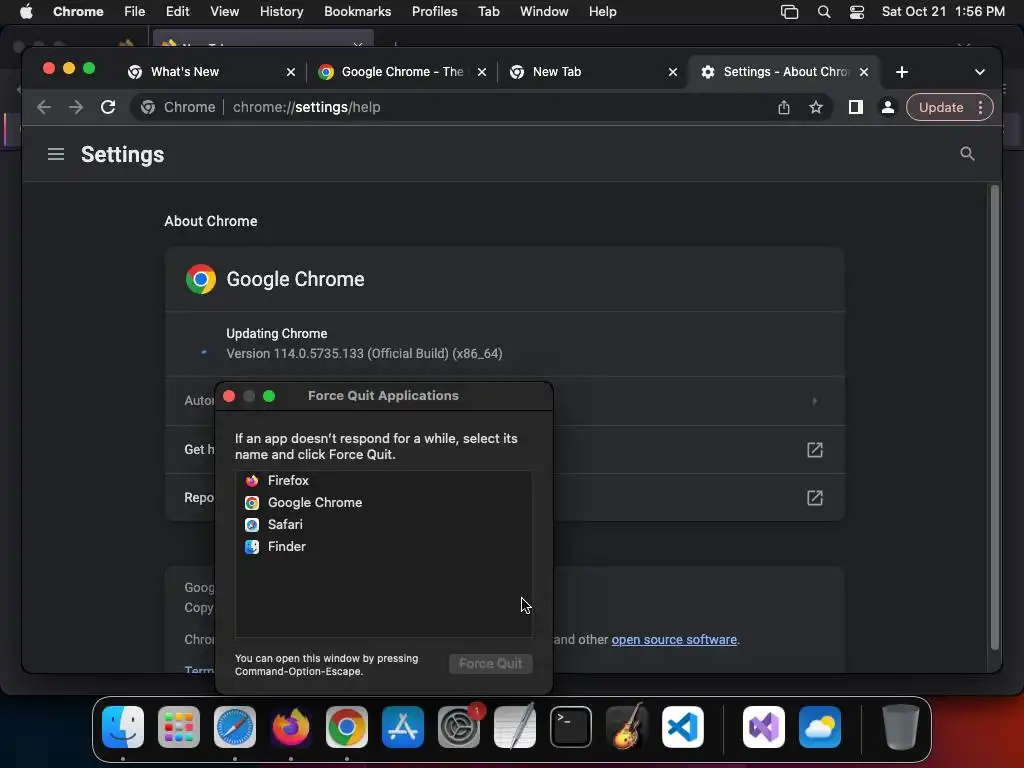Image resolution: width=1024 pixels, height=768 pixels.
Task: Click the Update button in toolbar
Action: (941, 107)
